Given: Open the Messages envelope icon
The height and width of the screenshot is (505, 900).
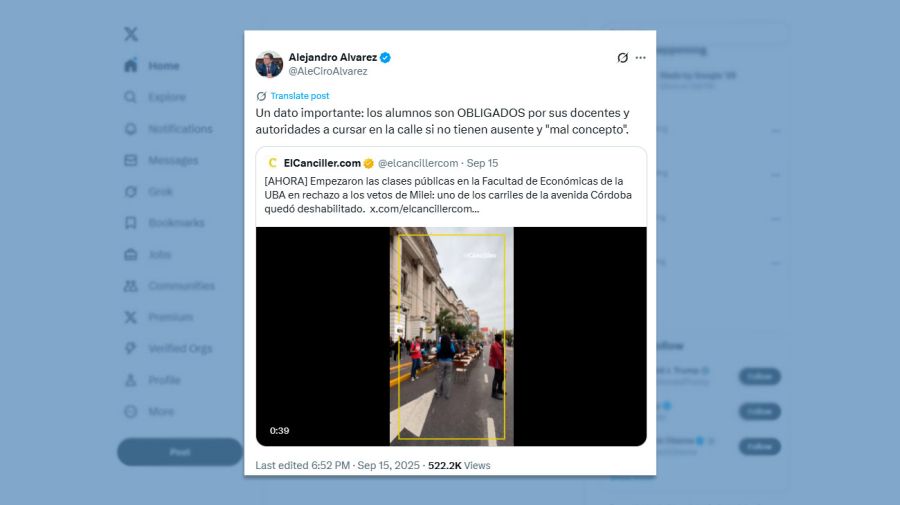Looking at the screenshot, I should (x=131, y=160).
